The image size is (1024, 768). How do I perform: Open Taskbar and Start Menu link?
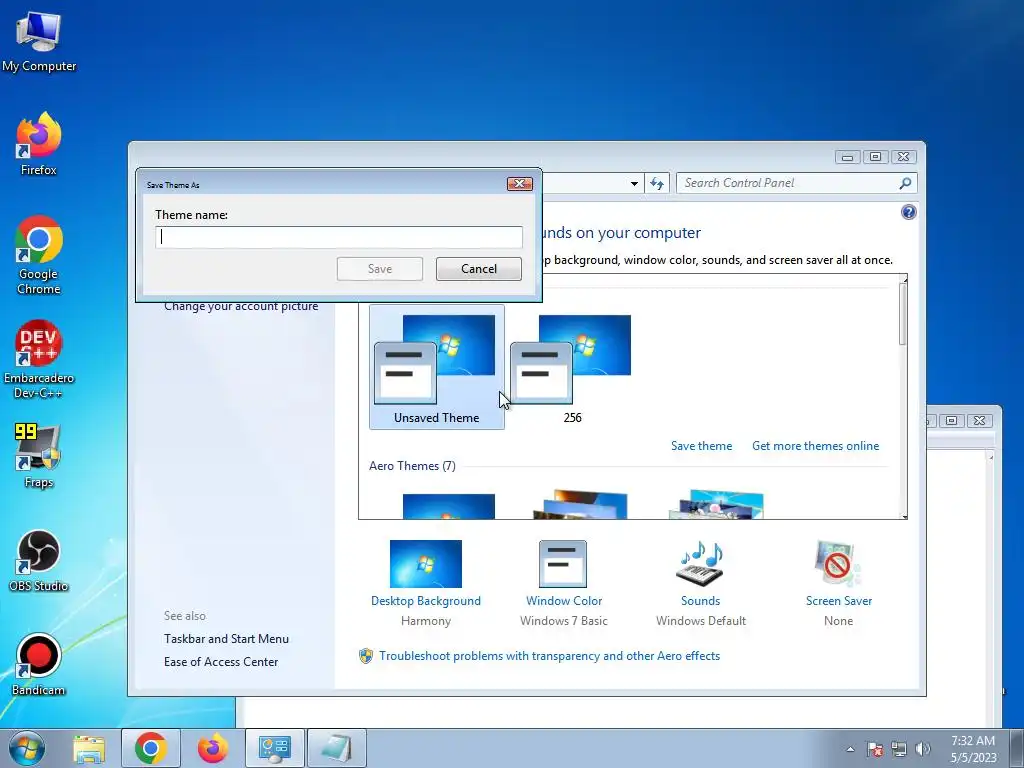pos(226,639)
